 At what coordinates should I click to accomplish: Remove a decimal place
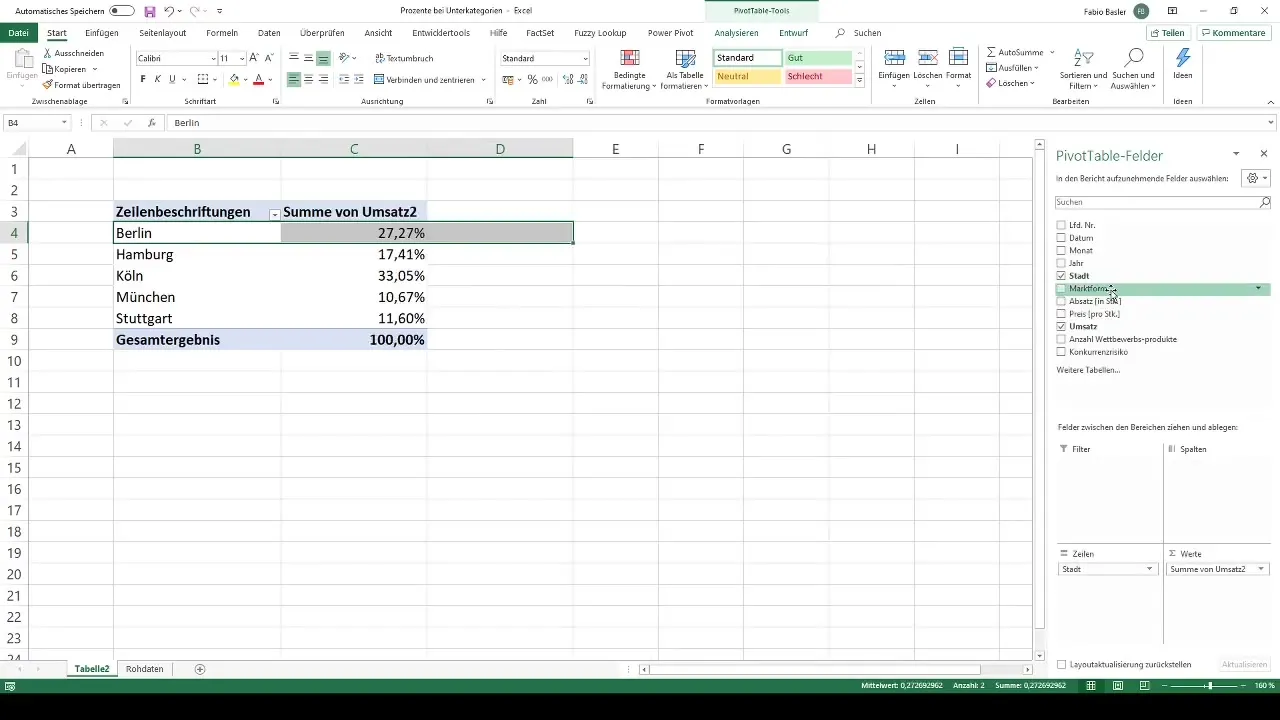(582, 79)
